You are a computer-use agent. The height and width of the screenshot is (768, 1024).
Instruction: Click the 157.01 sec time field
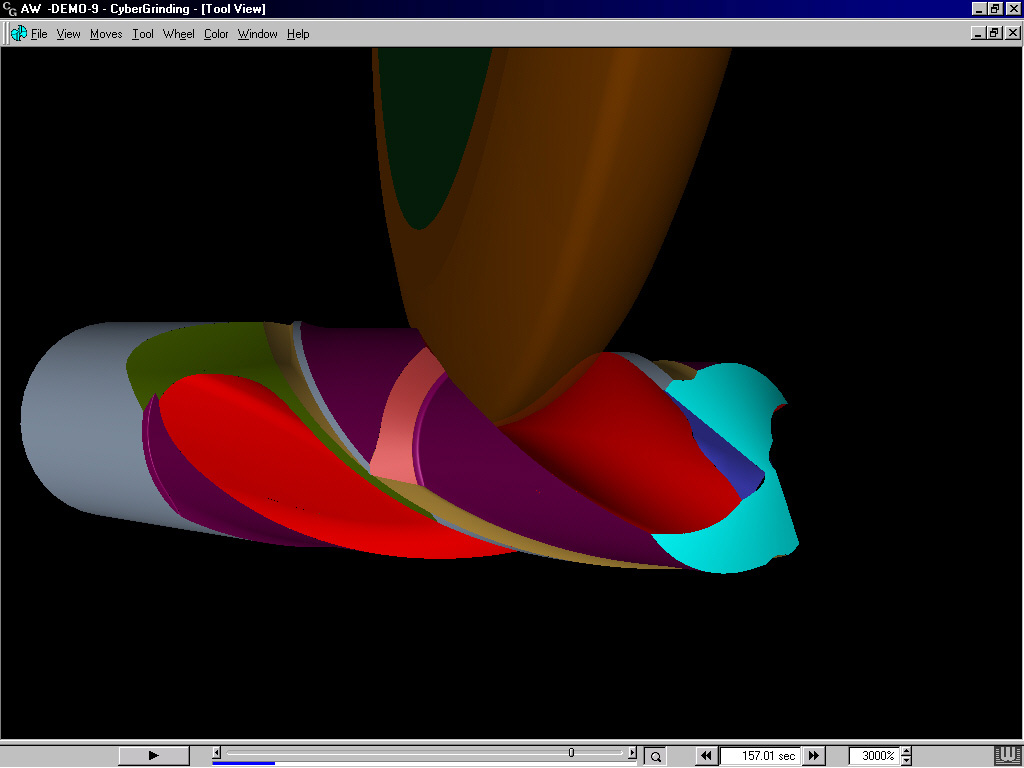point(761,756)
